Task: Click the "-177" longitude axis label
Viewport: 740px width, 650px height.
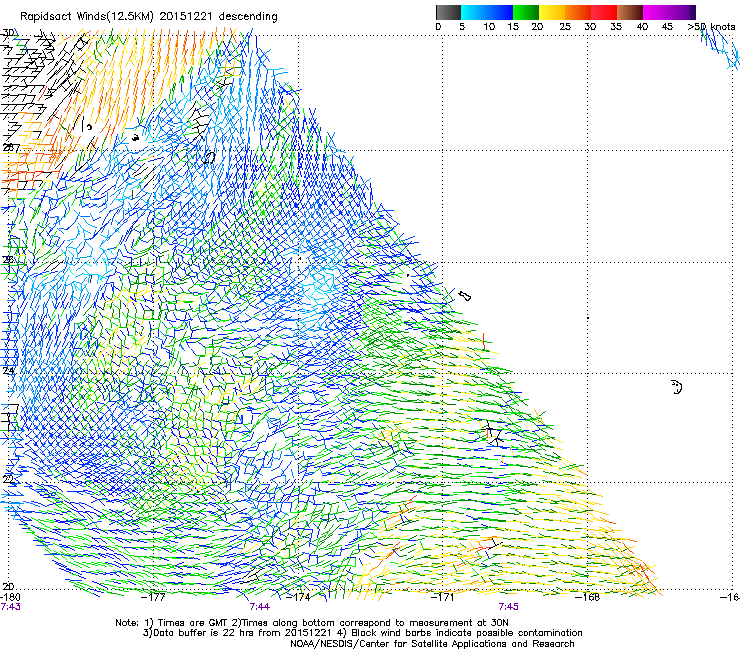Action: (x=154, y=597)
